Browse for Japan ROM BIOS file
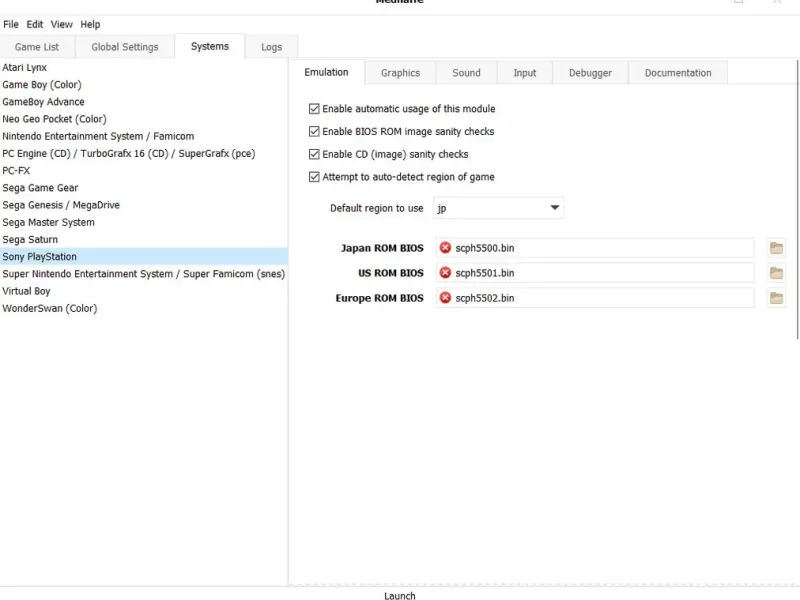This screenshot has height=600, width=800. 776,248
